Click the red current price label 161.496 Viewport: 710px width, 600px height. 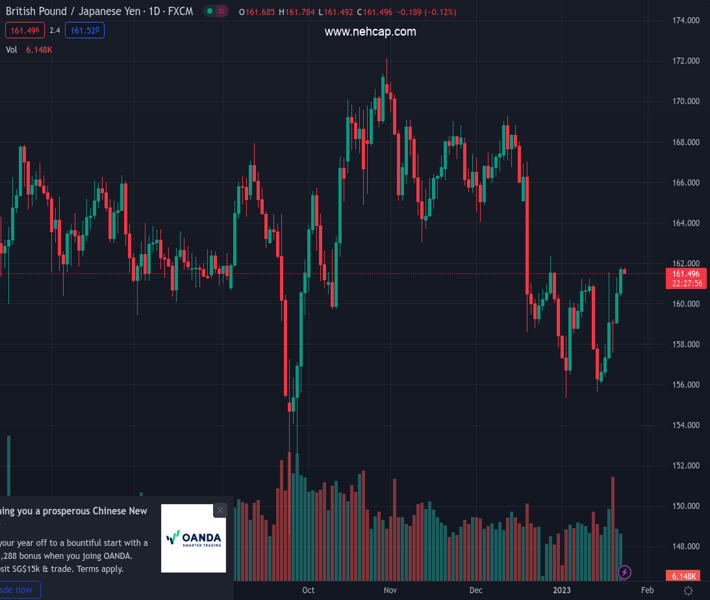pyautogui.click(x=685, y=273)
